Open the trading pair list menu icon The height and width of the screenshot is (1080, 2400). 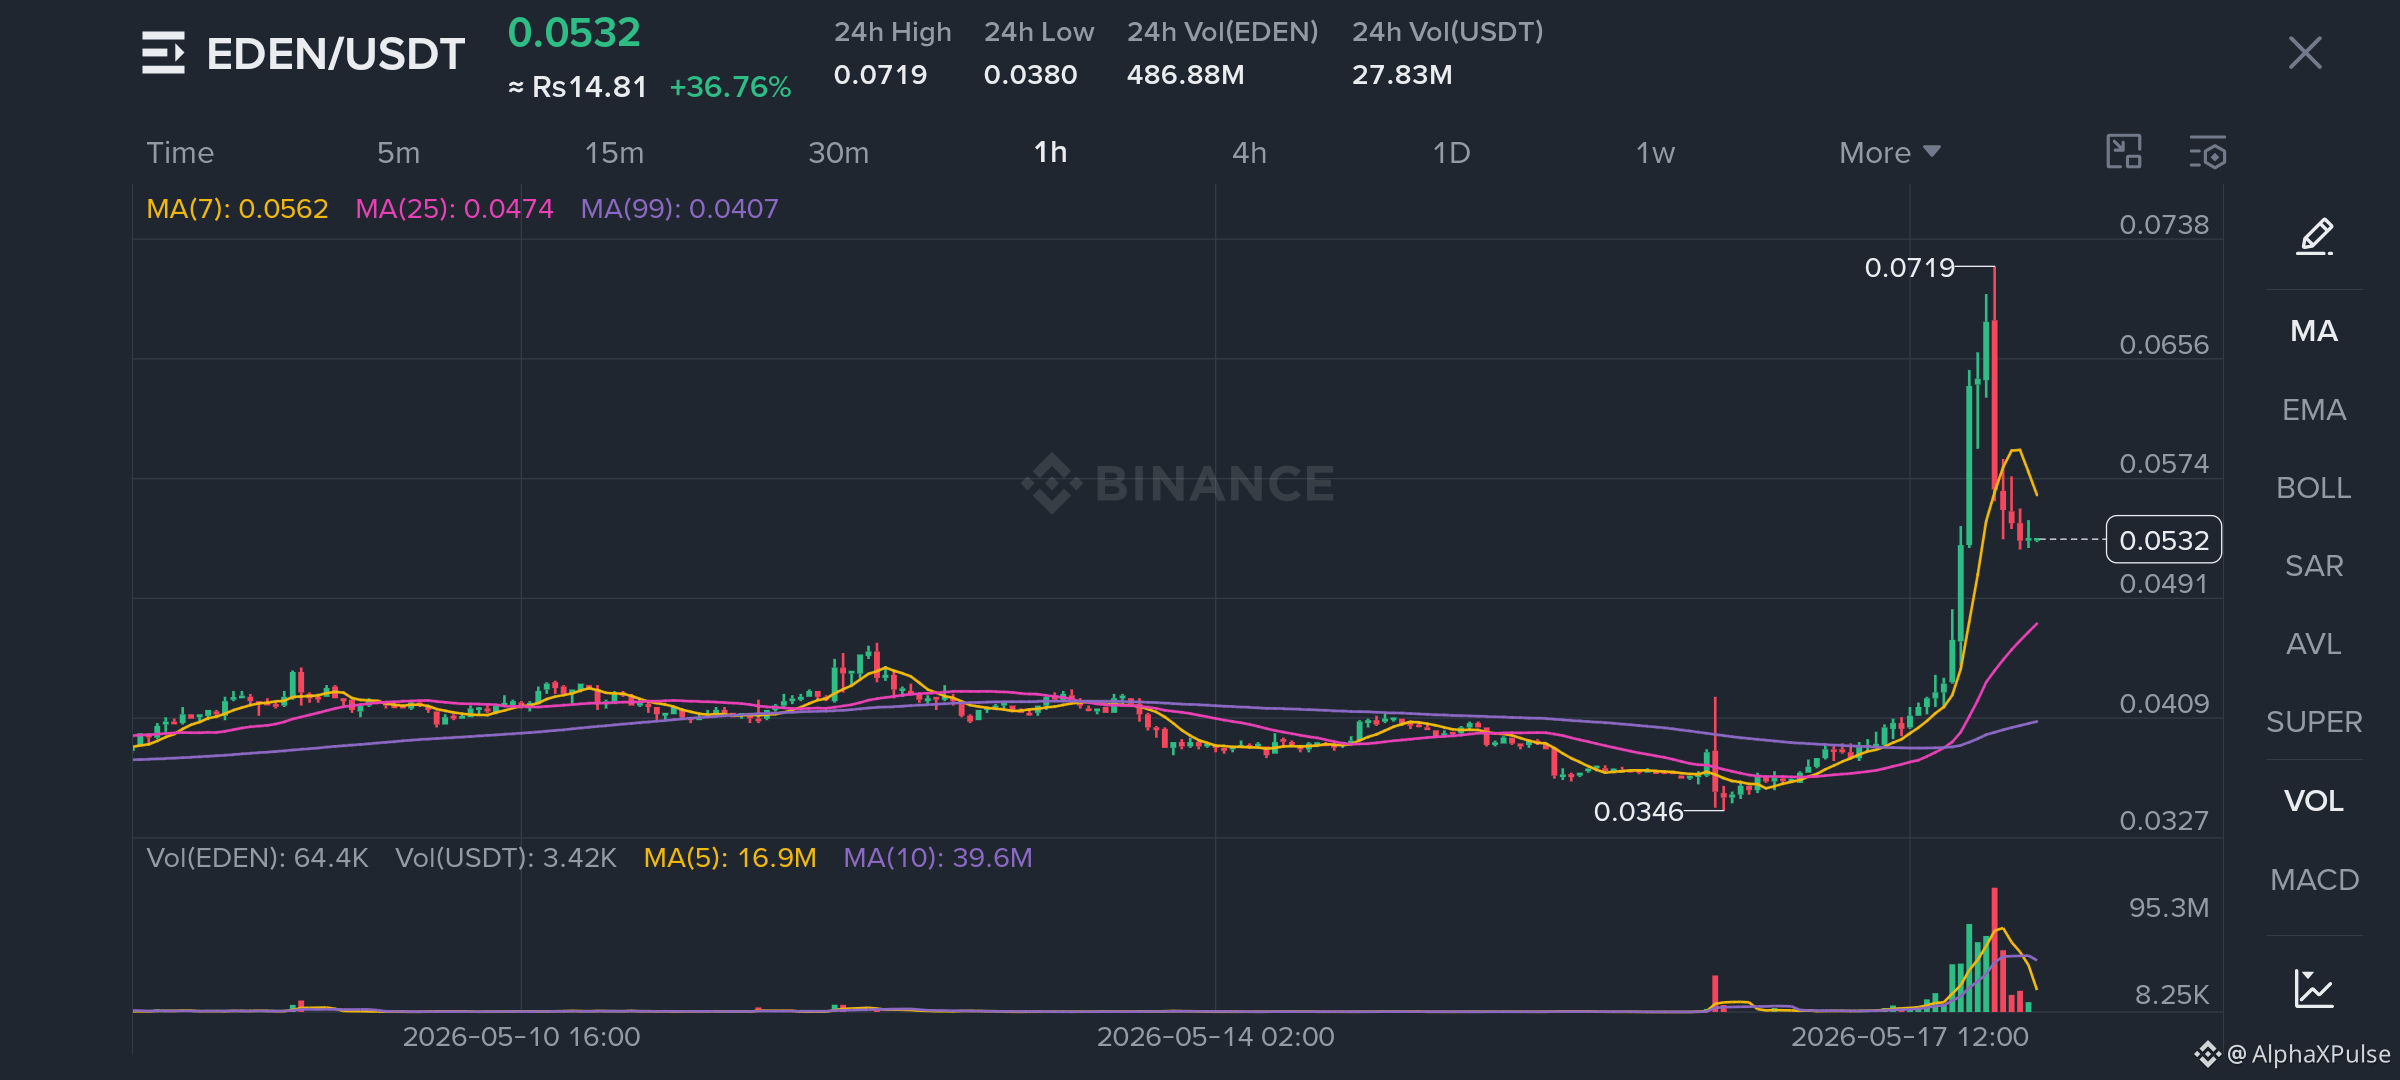click(x=163, y=53)
